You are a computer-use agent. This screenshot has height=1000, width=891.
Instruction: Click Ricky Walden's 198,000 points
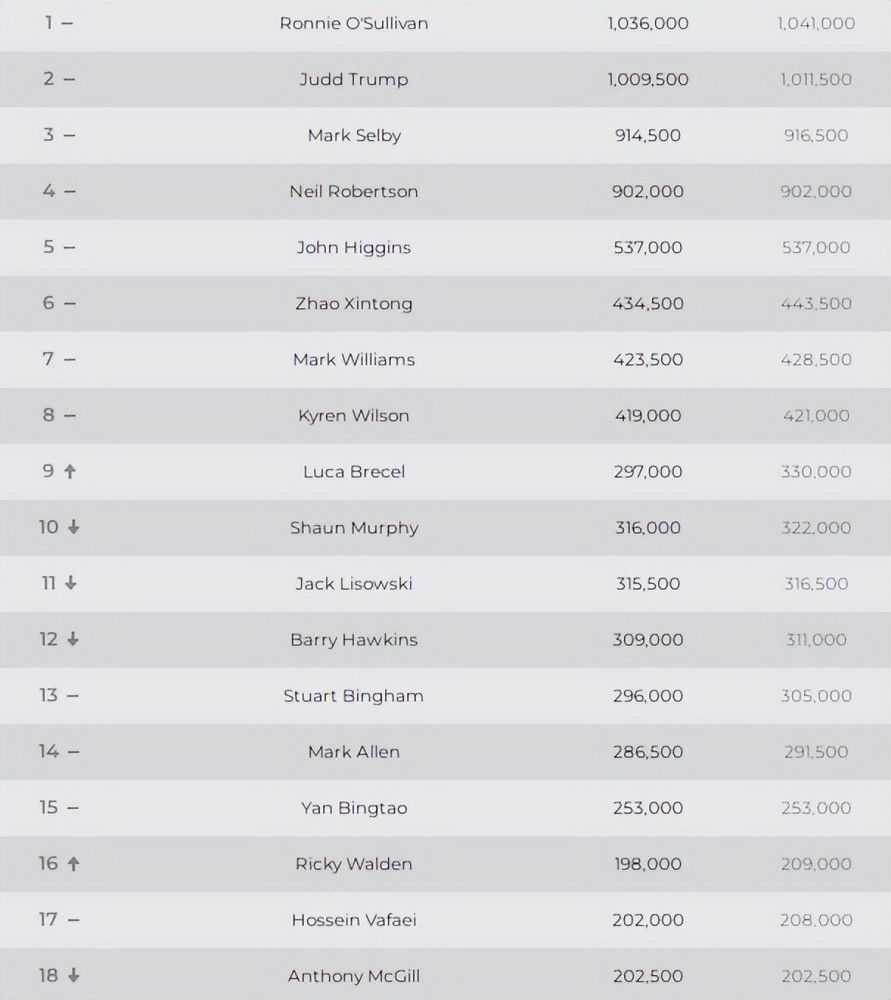(x=648, y=864)
